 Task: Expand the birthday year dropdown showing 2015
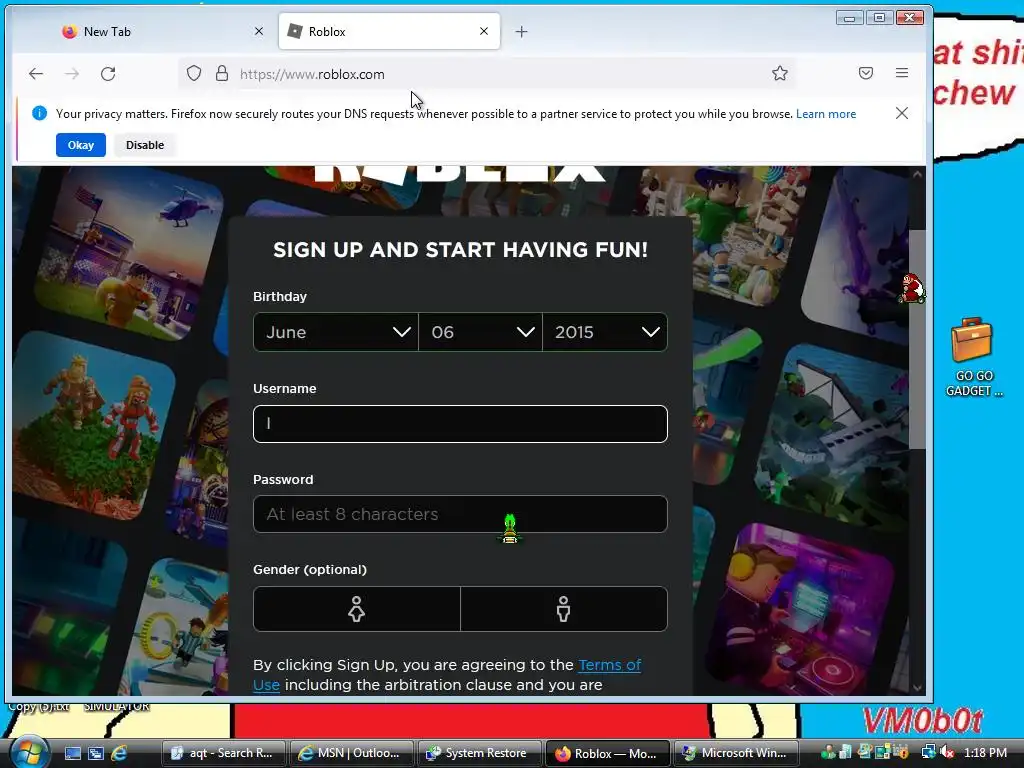point(605,332)
